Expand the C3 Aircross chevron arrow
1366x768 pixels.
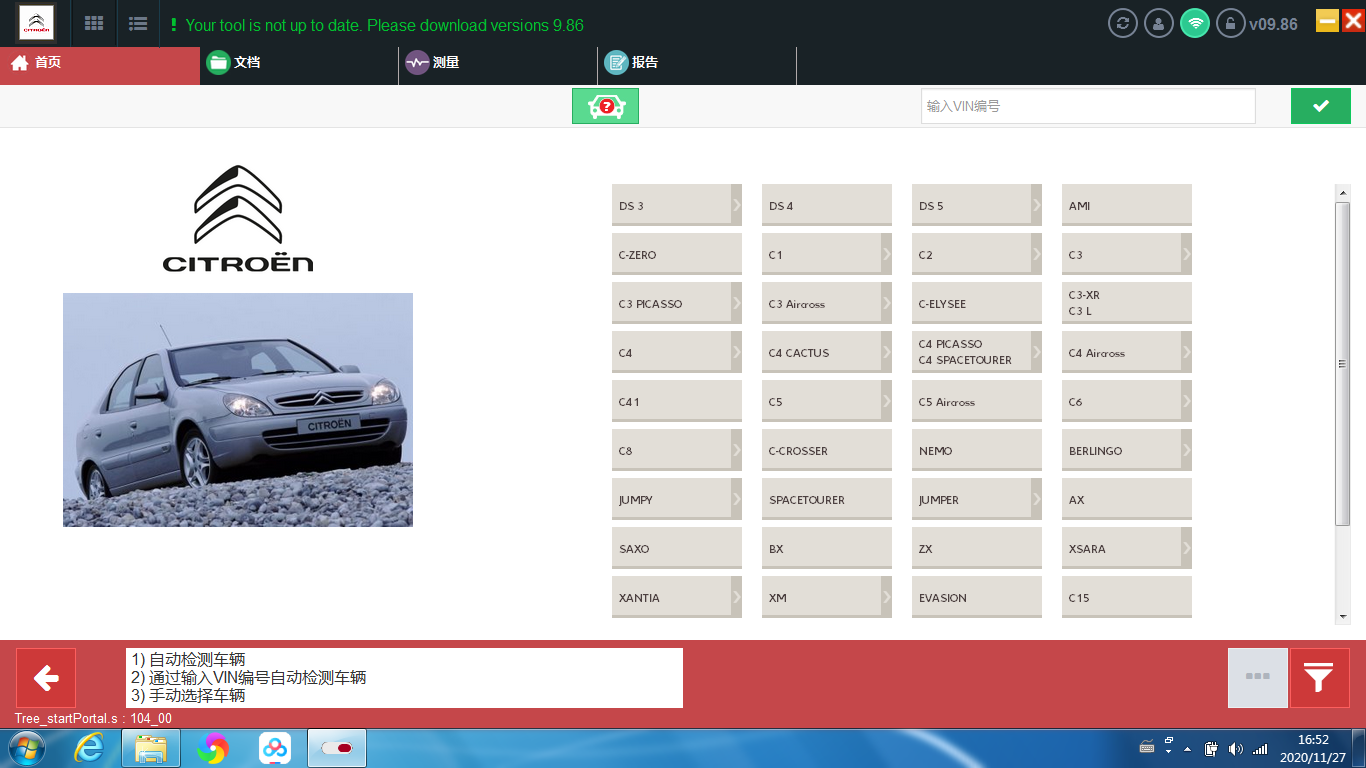coord(886,303)
